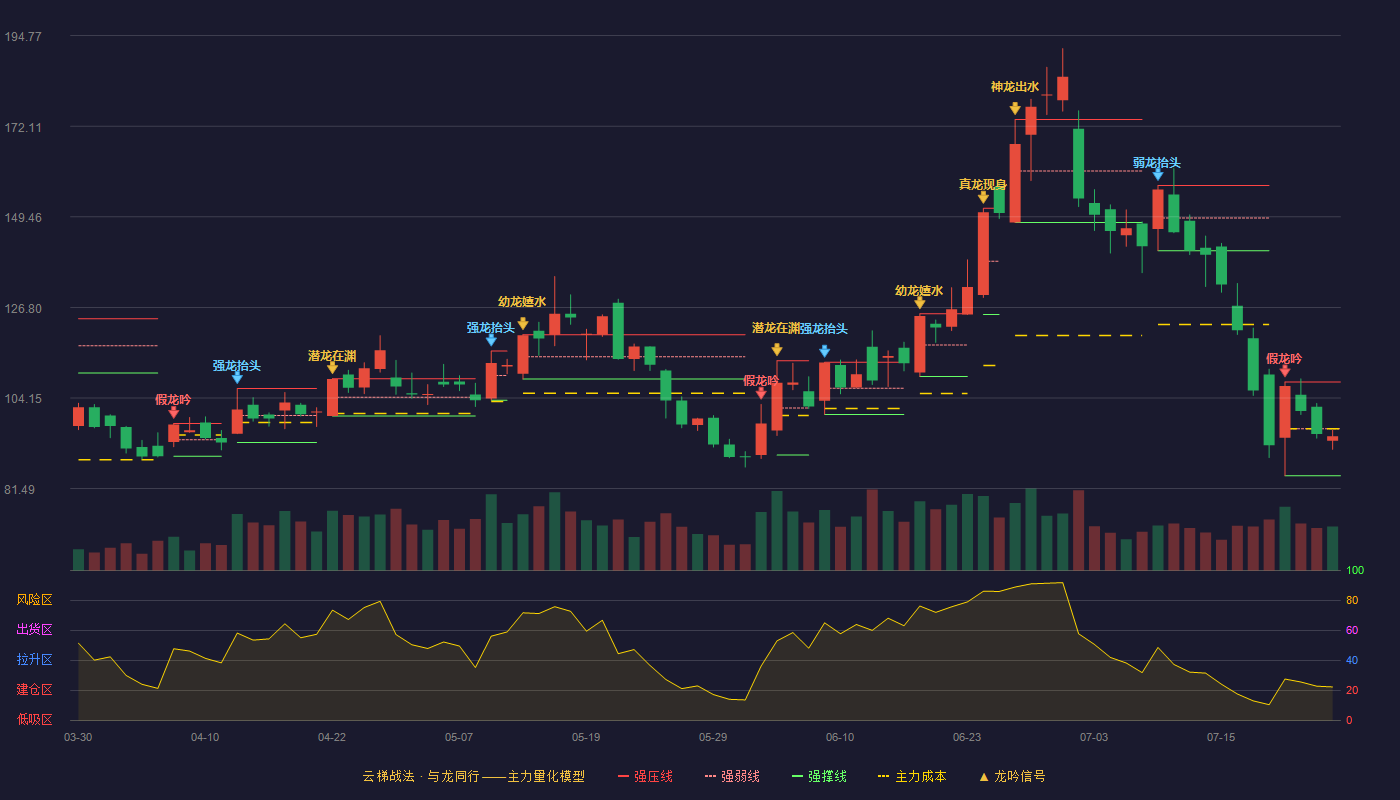Viewport: 1400px width, 800px height.
Task: Click the 风险区 zone label
Action: [x=34, y=600]
